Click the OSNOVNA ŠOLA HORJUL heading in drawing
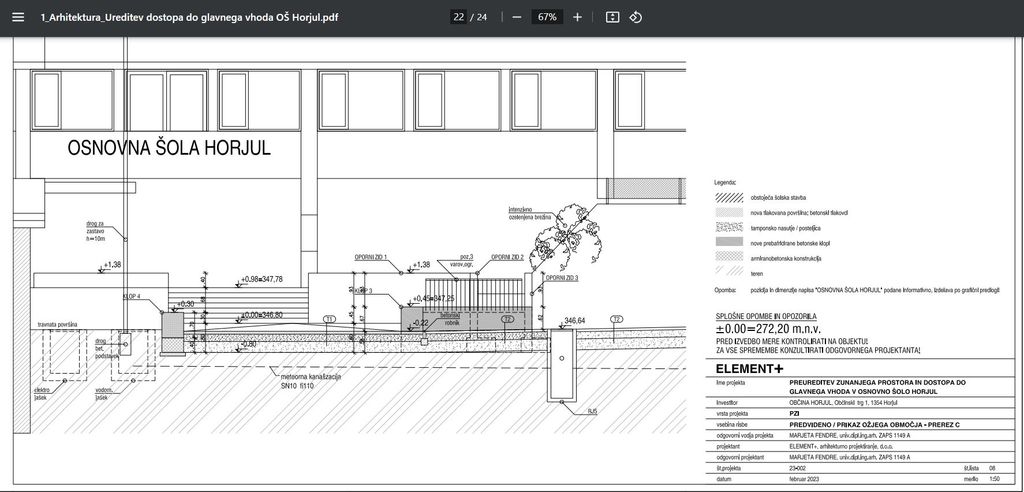Viewport: 1024px width, 492px height. point(169,148)
